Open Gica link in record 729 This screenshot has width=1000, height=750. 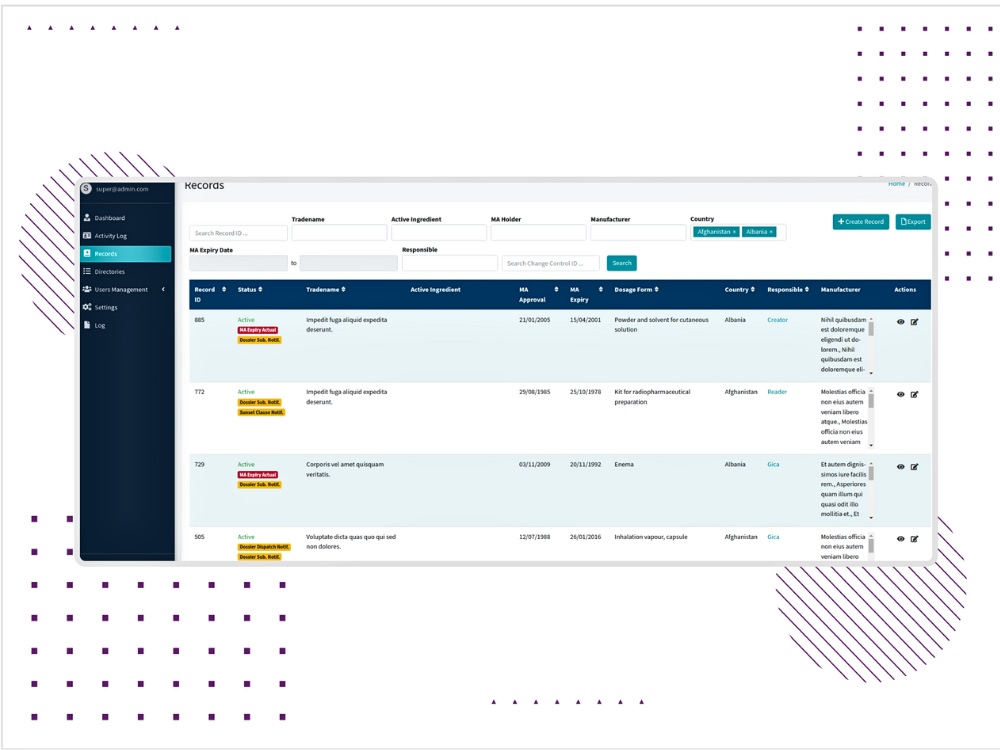point(773,464)
